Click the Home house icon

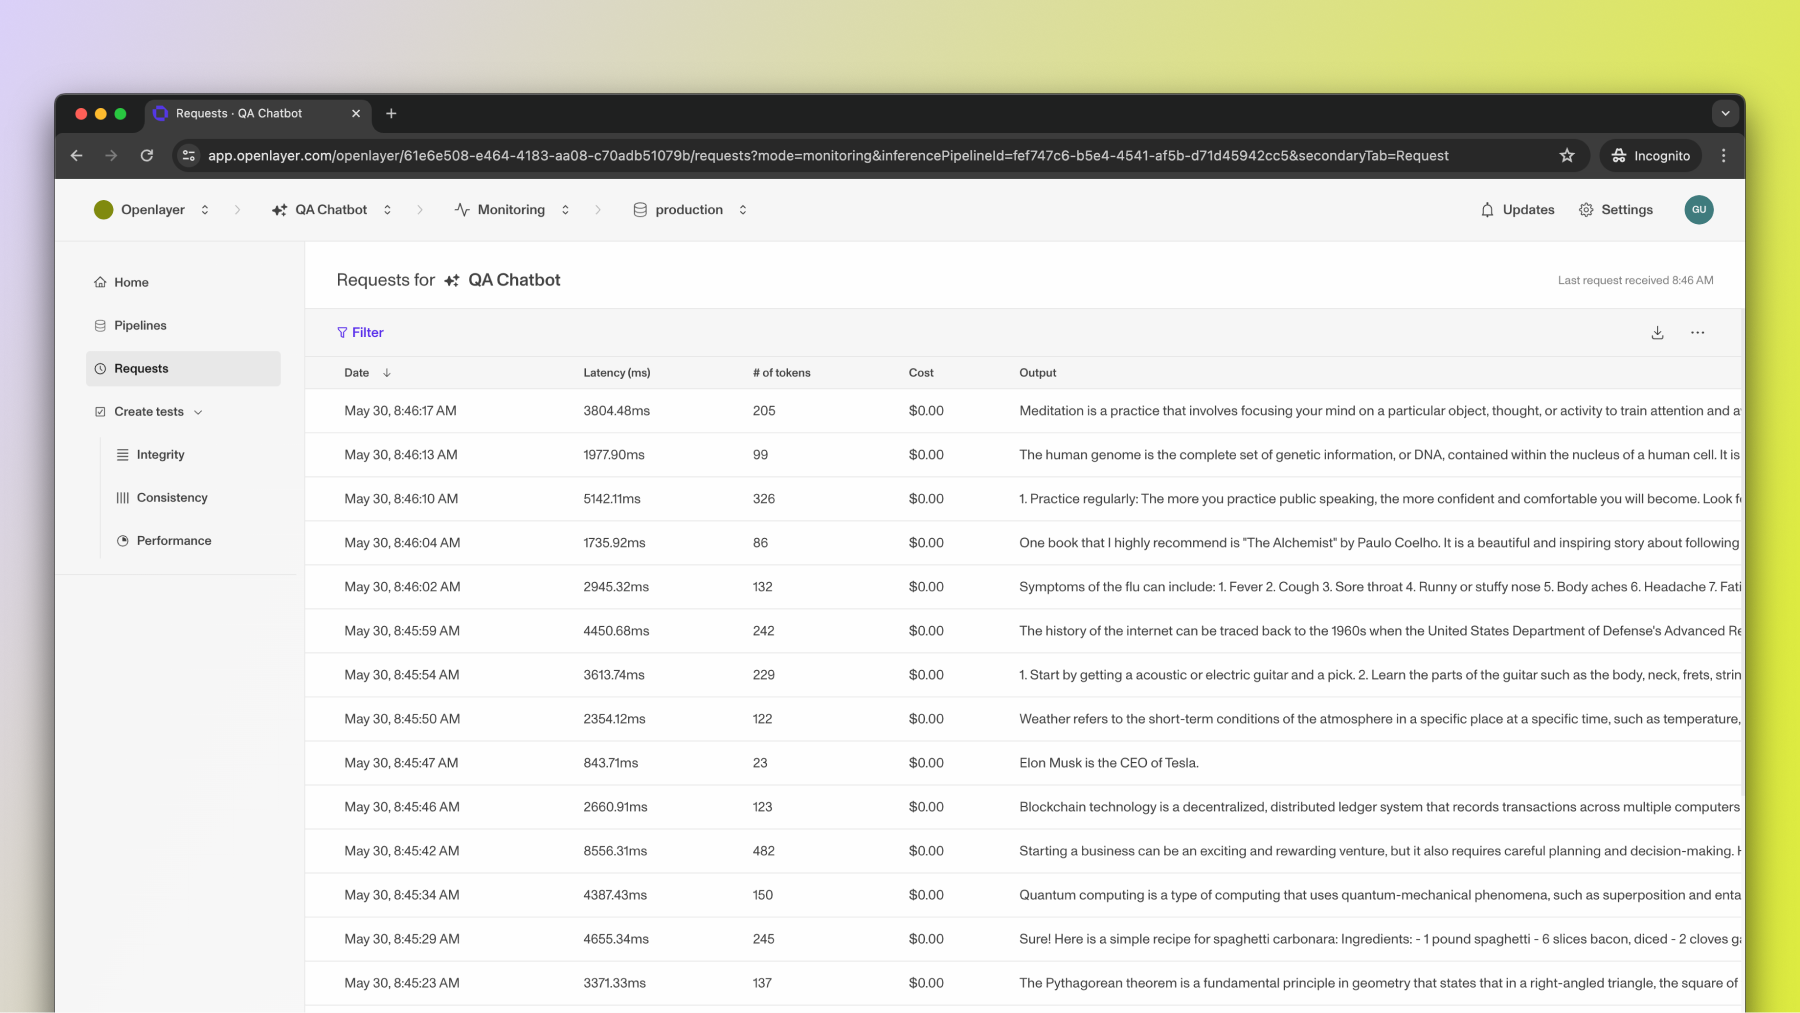tap(100, 282)
